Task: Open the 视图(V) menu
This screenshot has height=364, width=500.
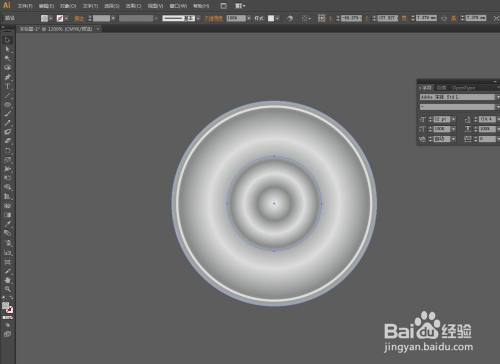Action: [155, 6]
